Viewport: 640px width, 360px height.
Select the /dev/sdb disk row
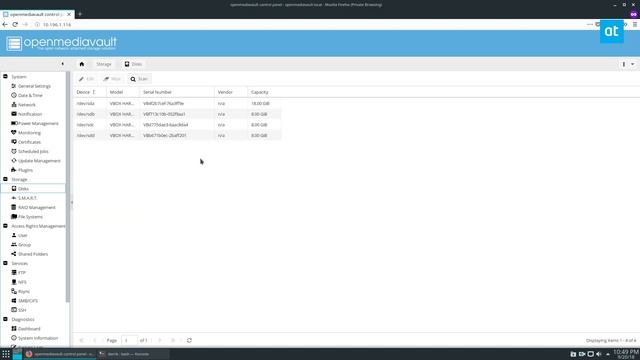point(178,114)
